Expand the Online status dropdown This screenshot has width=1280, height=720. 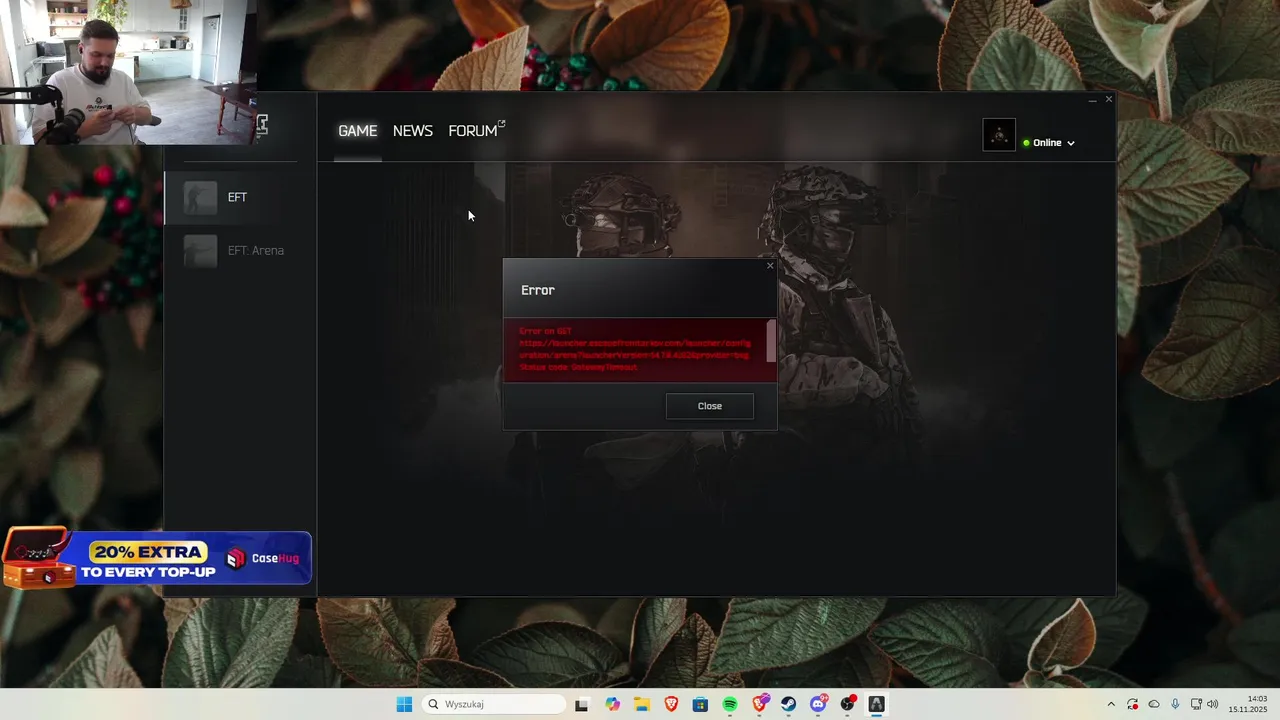coord(1048,143)
